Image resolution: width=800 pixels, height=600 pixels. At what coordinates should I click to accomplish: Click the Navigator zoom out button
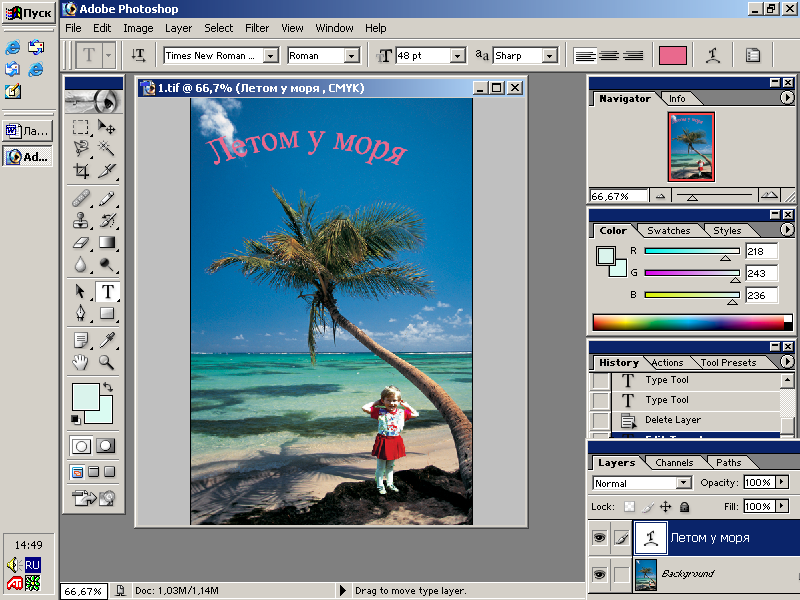point(660,195)
